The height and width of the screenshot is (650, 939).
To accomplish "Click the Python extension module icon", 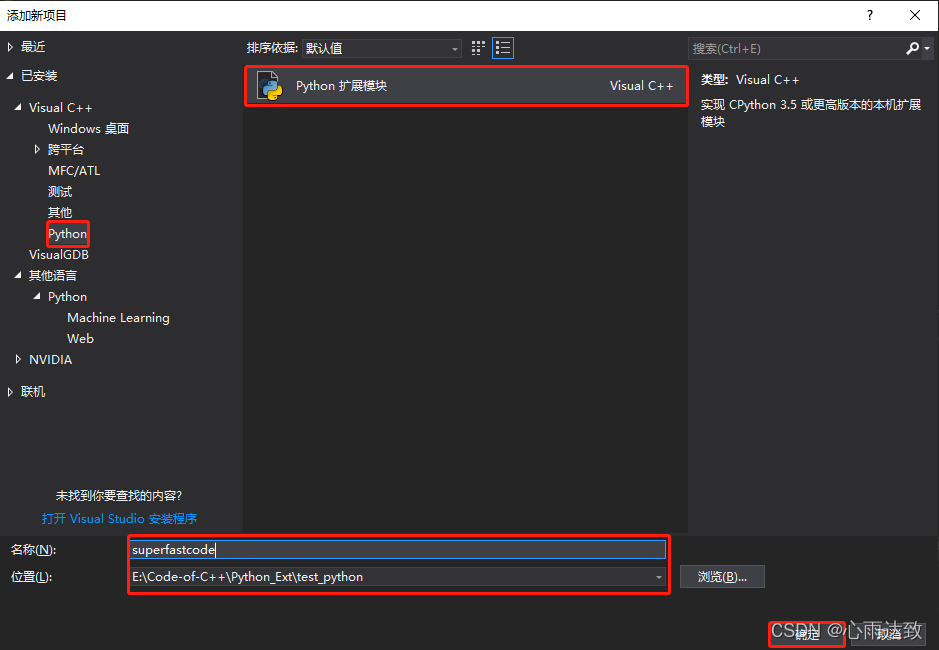I will click(x=269, y=86).
